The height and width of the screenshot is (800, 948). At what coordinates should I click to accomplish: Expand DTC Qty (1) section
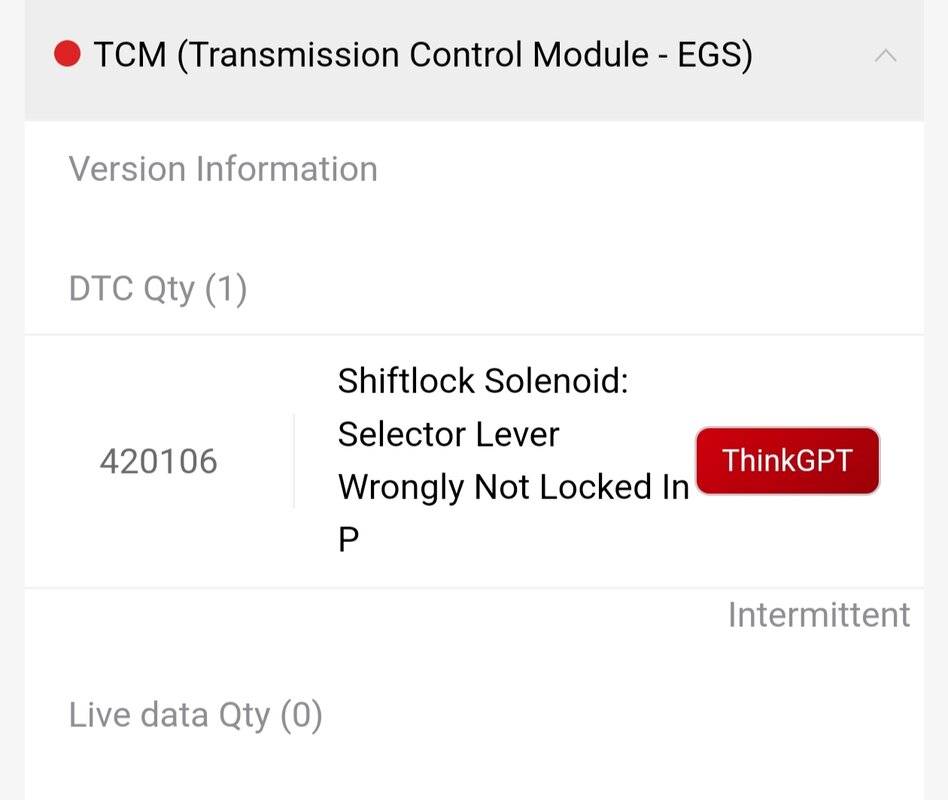pos(158,288)
